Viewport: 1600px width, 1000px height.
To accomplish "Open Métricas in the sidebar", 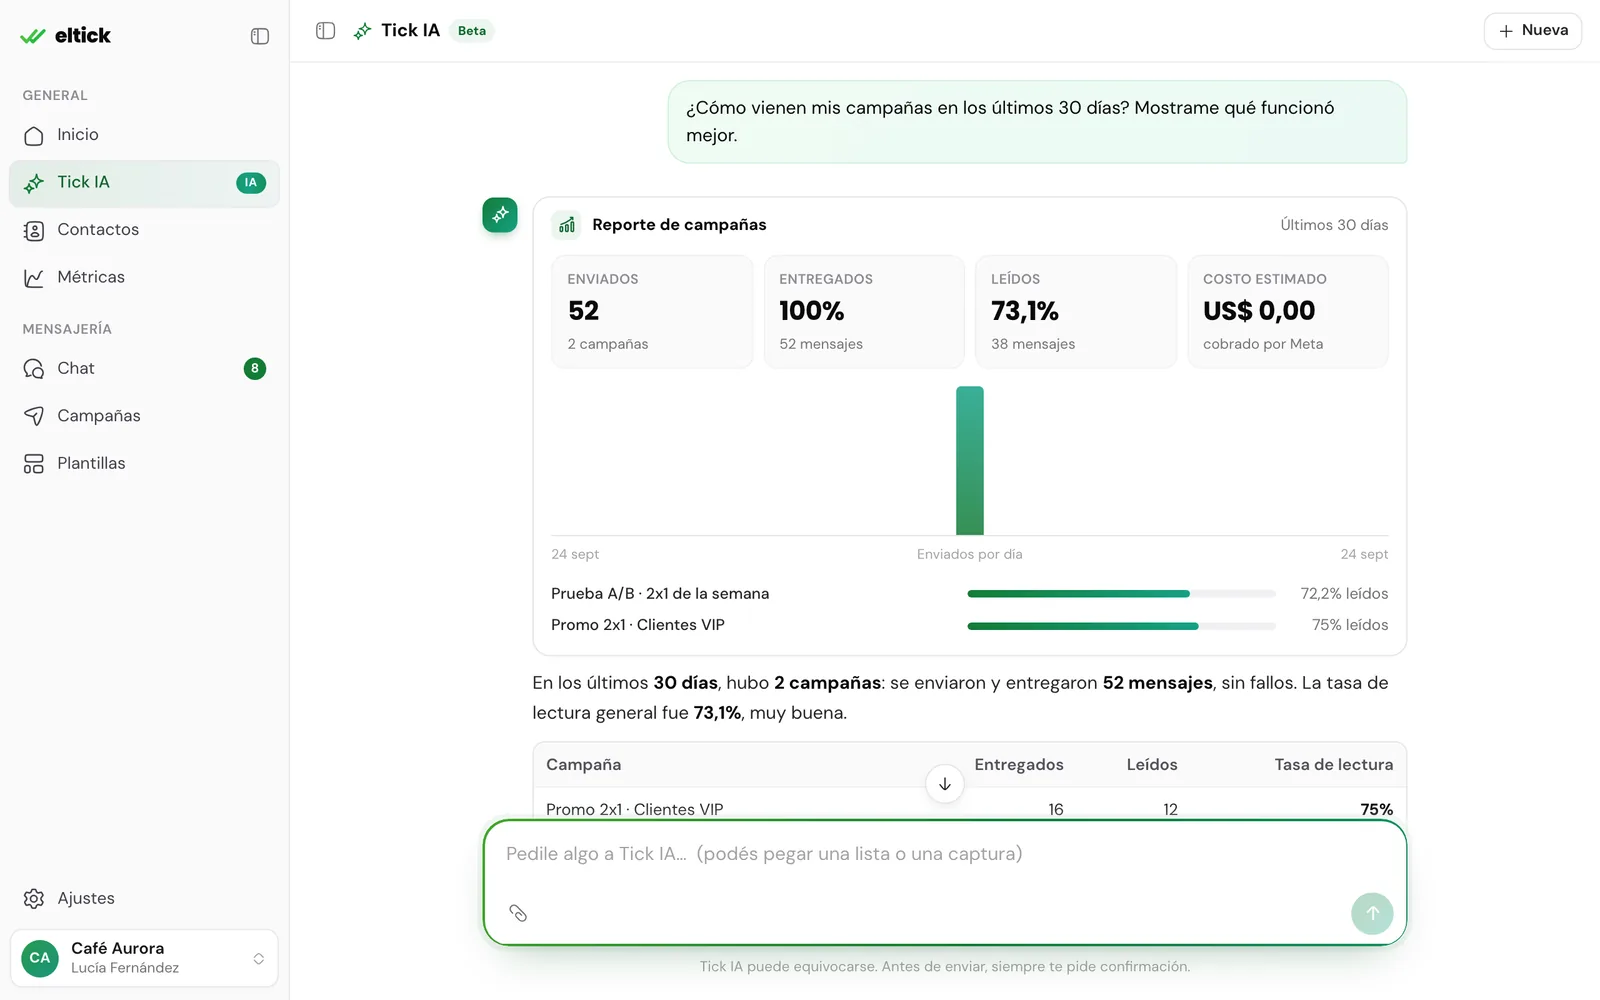I will click(x=144, y=278).
